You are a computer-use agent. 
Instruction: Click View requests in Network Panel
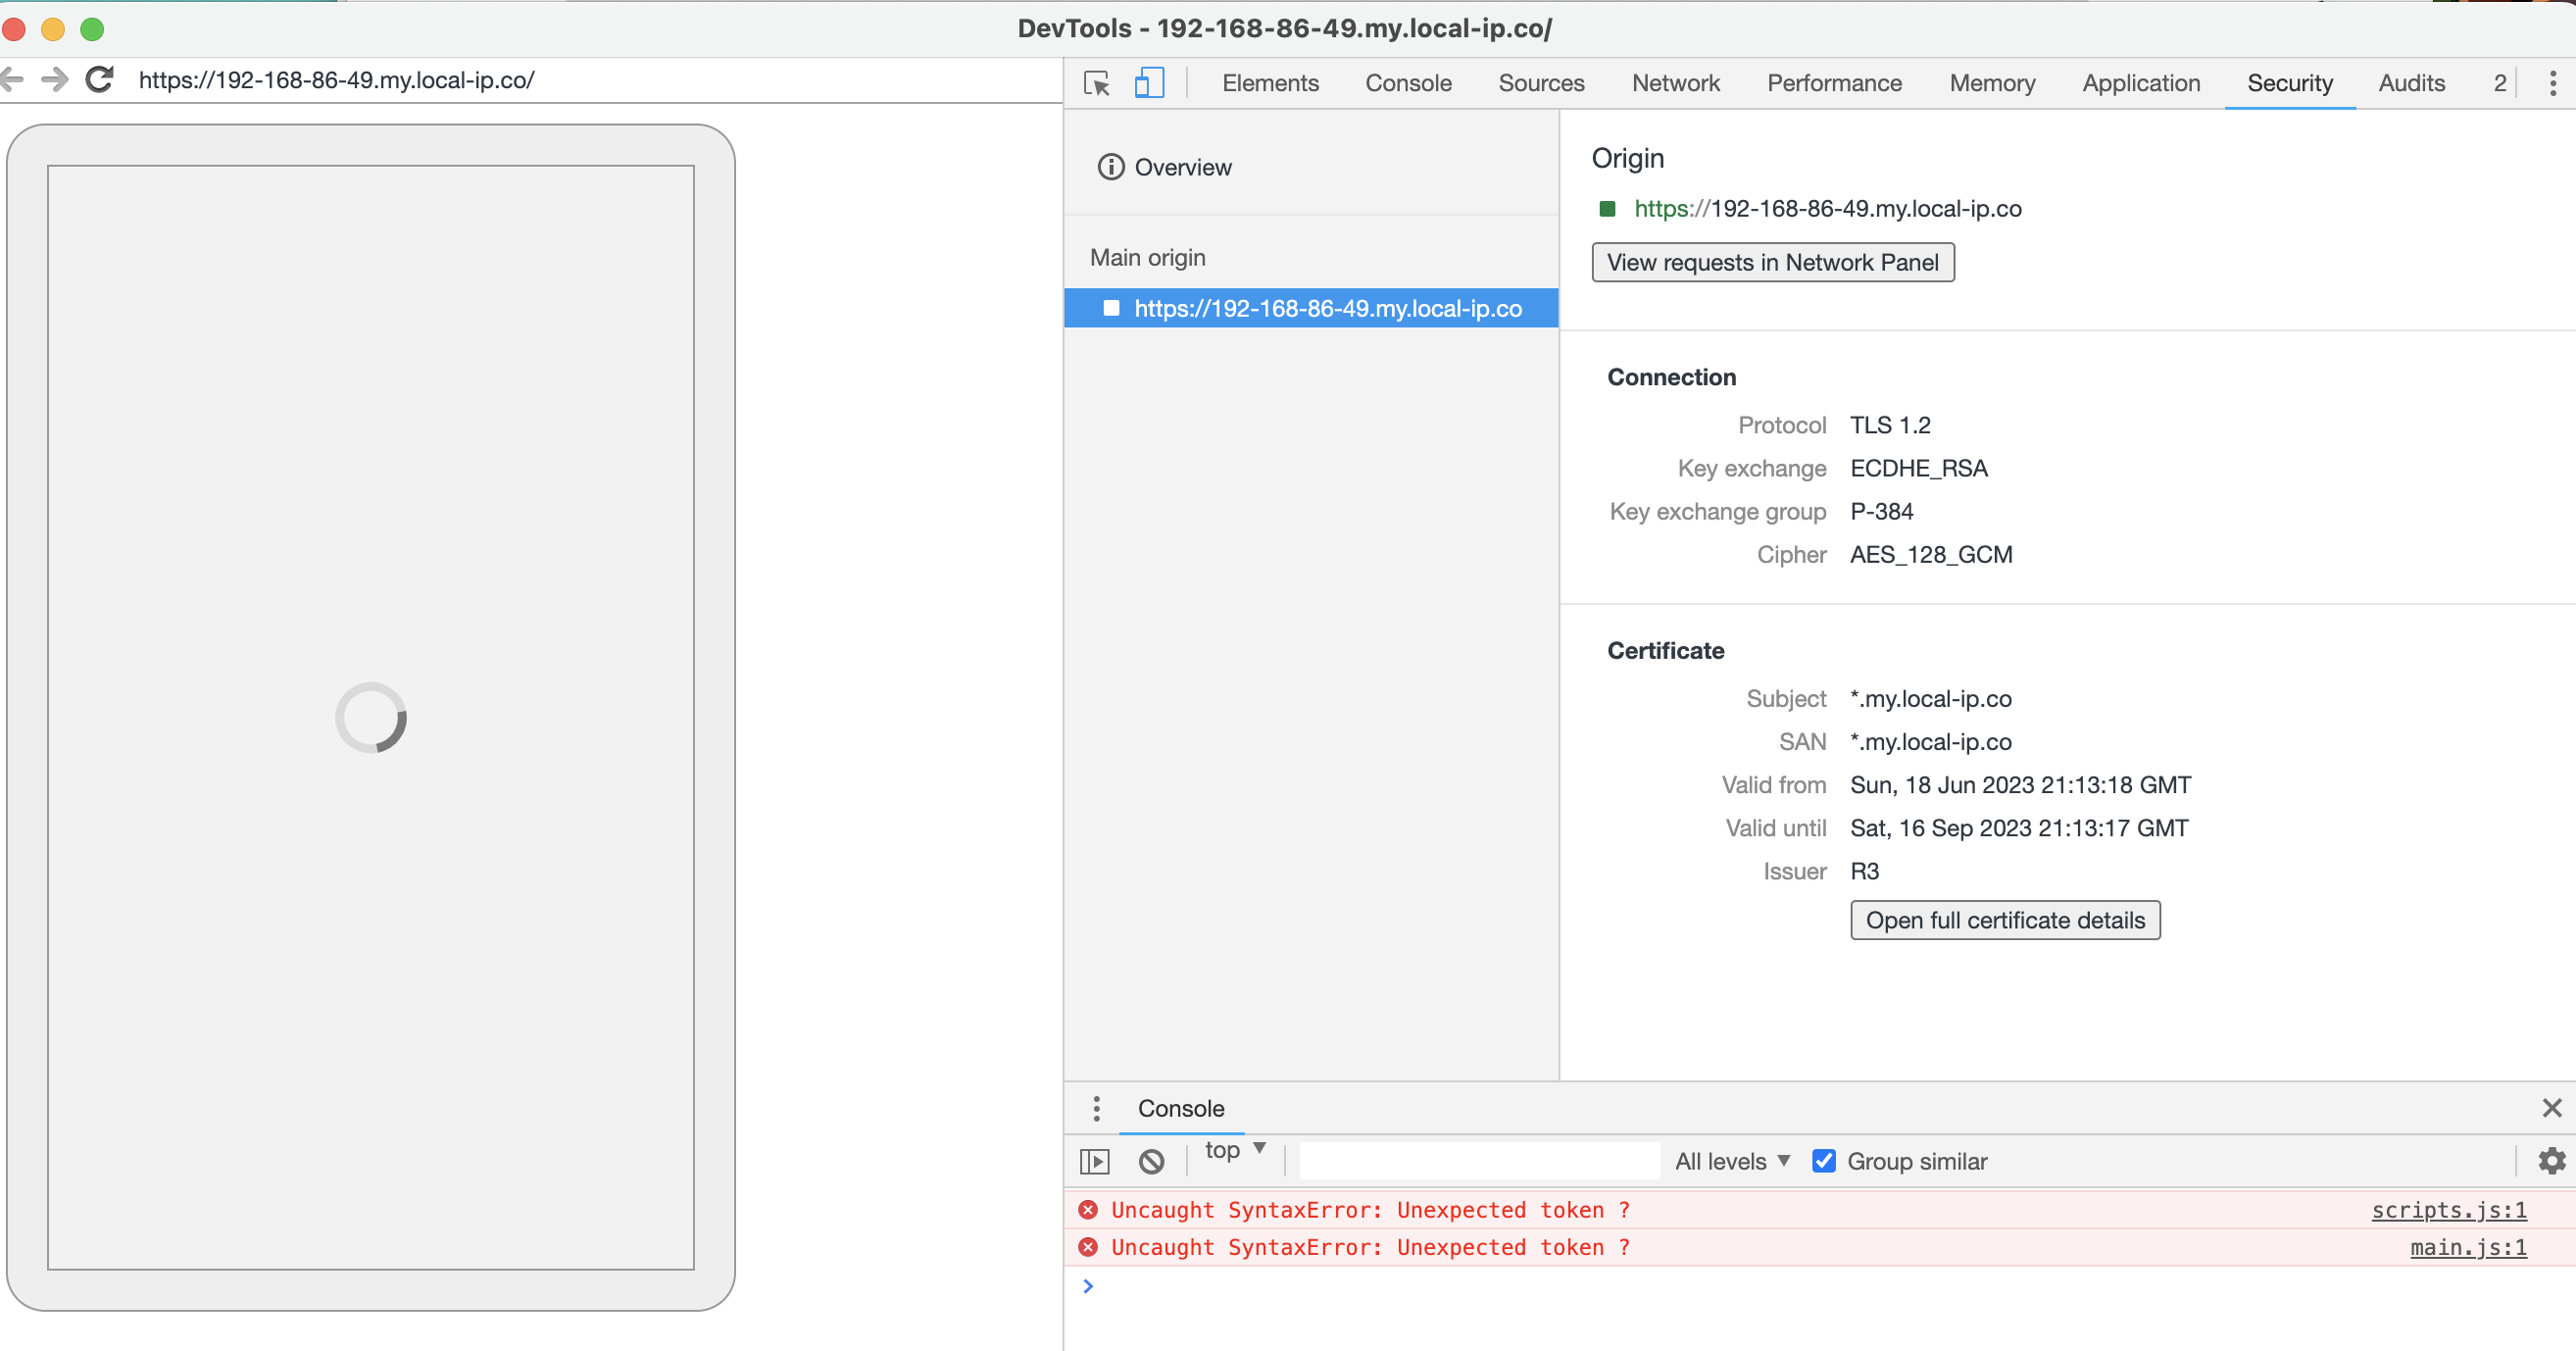[x=1772, y=262]
